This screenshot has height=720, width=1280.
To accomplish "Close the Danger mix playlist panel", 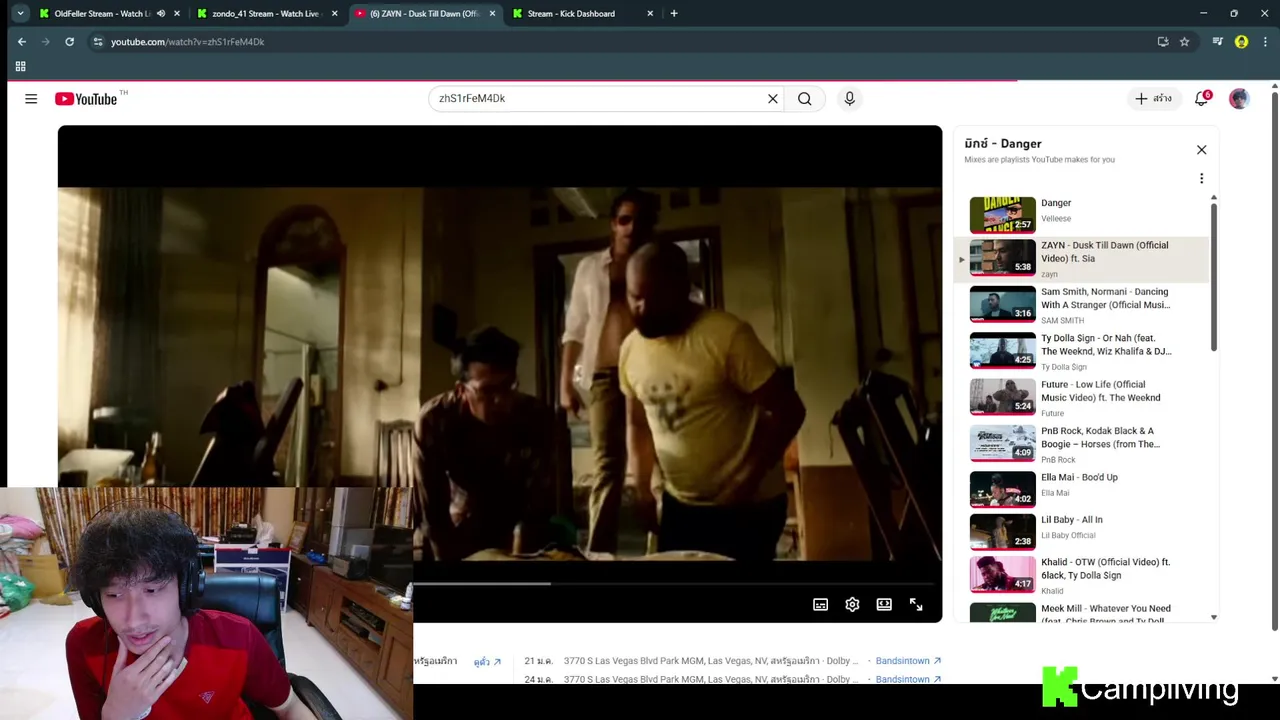I will click(1201, 150).
